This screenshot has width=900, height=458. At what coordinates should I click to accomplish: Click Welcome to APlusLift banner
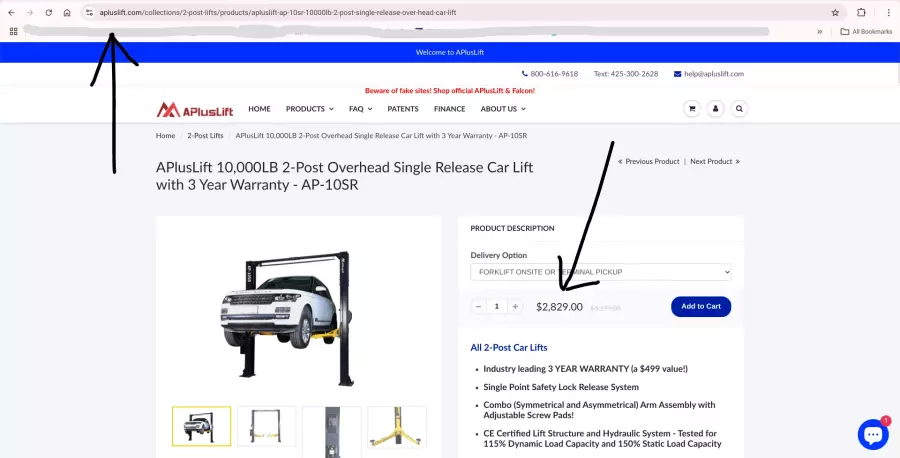[x=450, y=52]
